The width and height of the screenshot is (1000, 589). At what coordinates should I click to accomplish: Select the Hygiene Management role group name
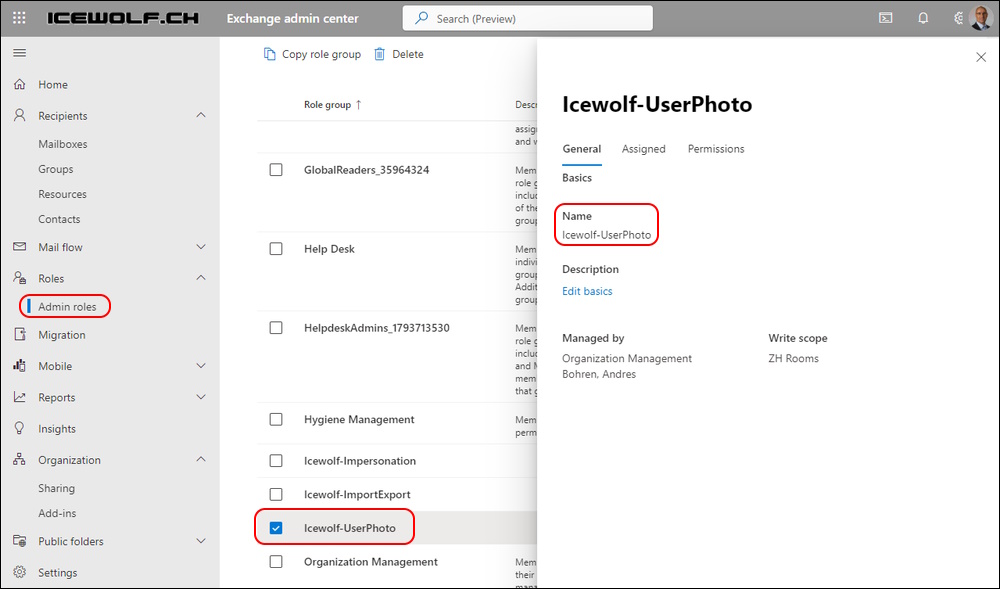pyautogui.click(x=359, y=419)
